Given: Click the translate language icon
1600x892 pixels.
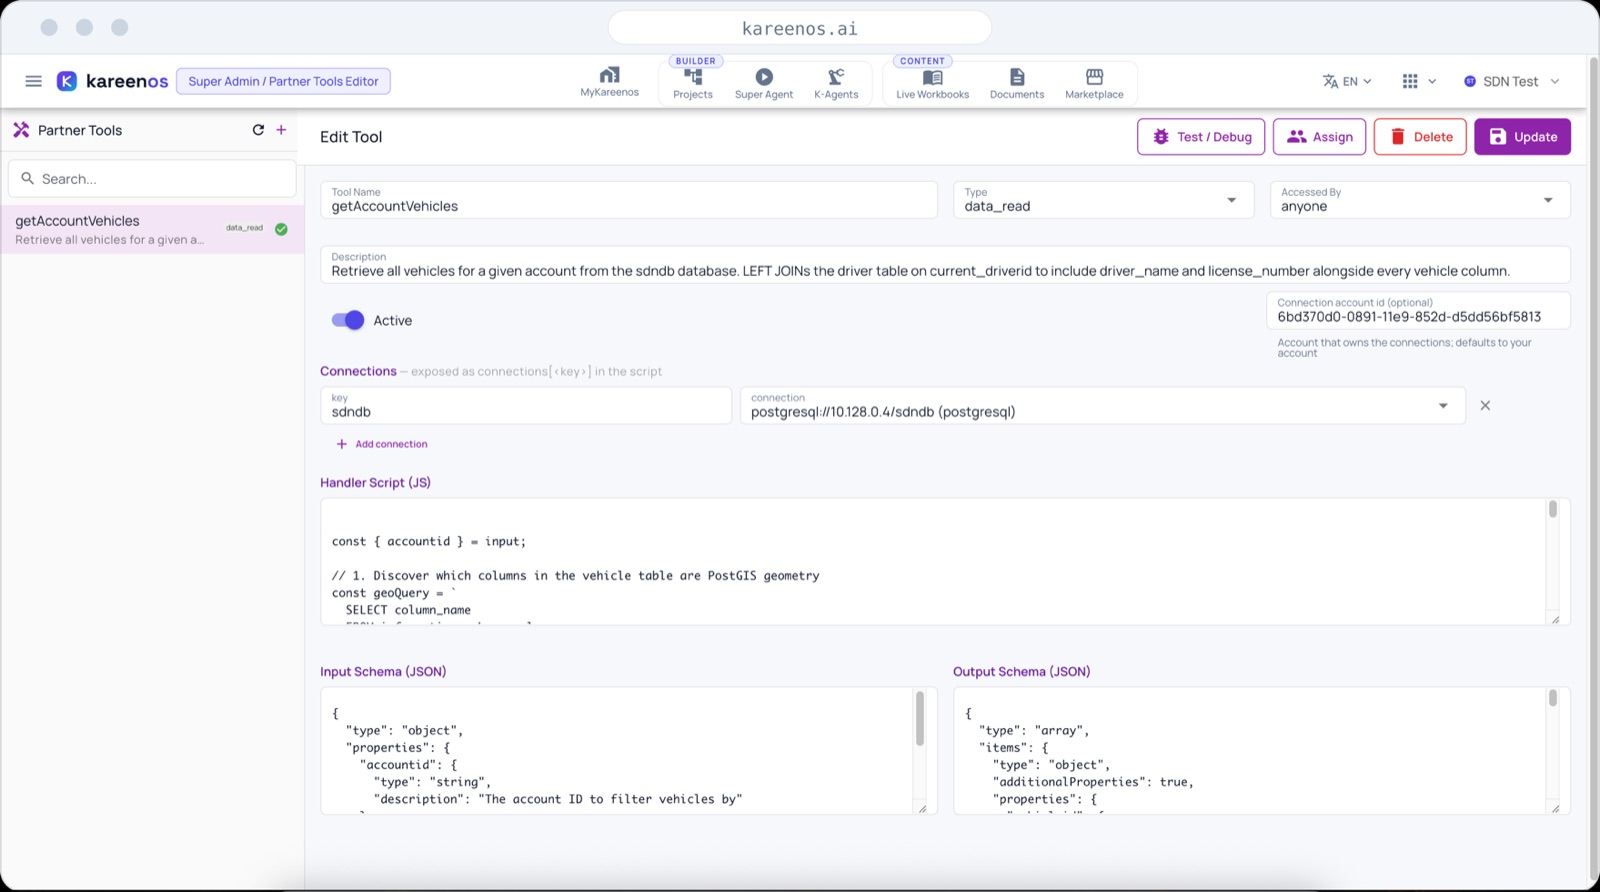Looking at the screenshot, I should 1330,81.
